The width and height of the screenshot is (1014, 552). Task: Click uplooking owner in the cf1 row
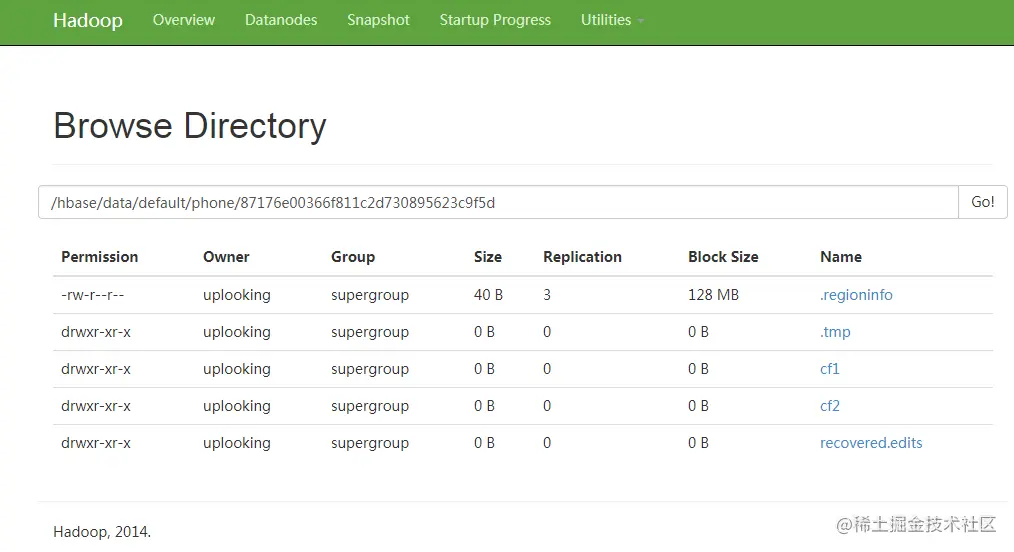point(237,370)
